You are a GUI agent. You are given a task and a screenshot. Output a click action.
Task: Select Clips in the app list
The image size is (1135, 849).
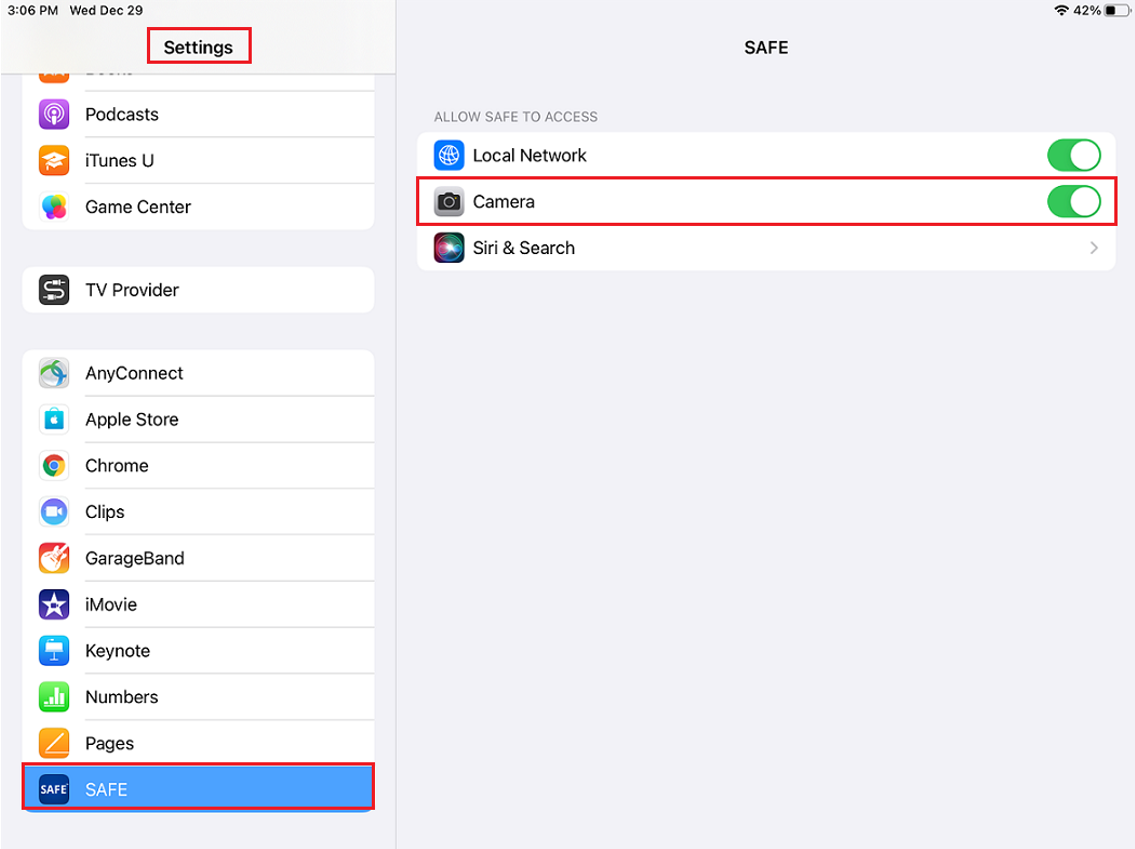(198, 512)
